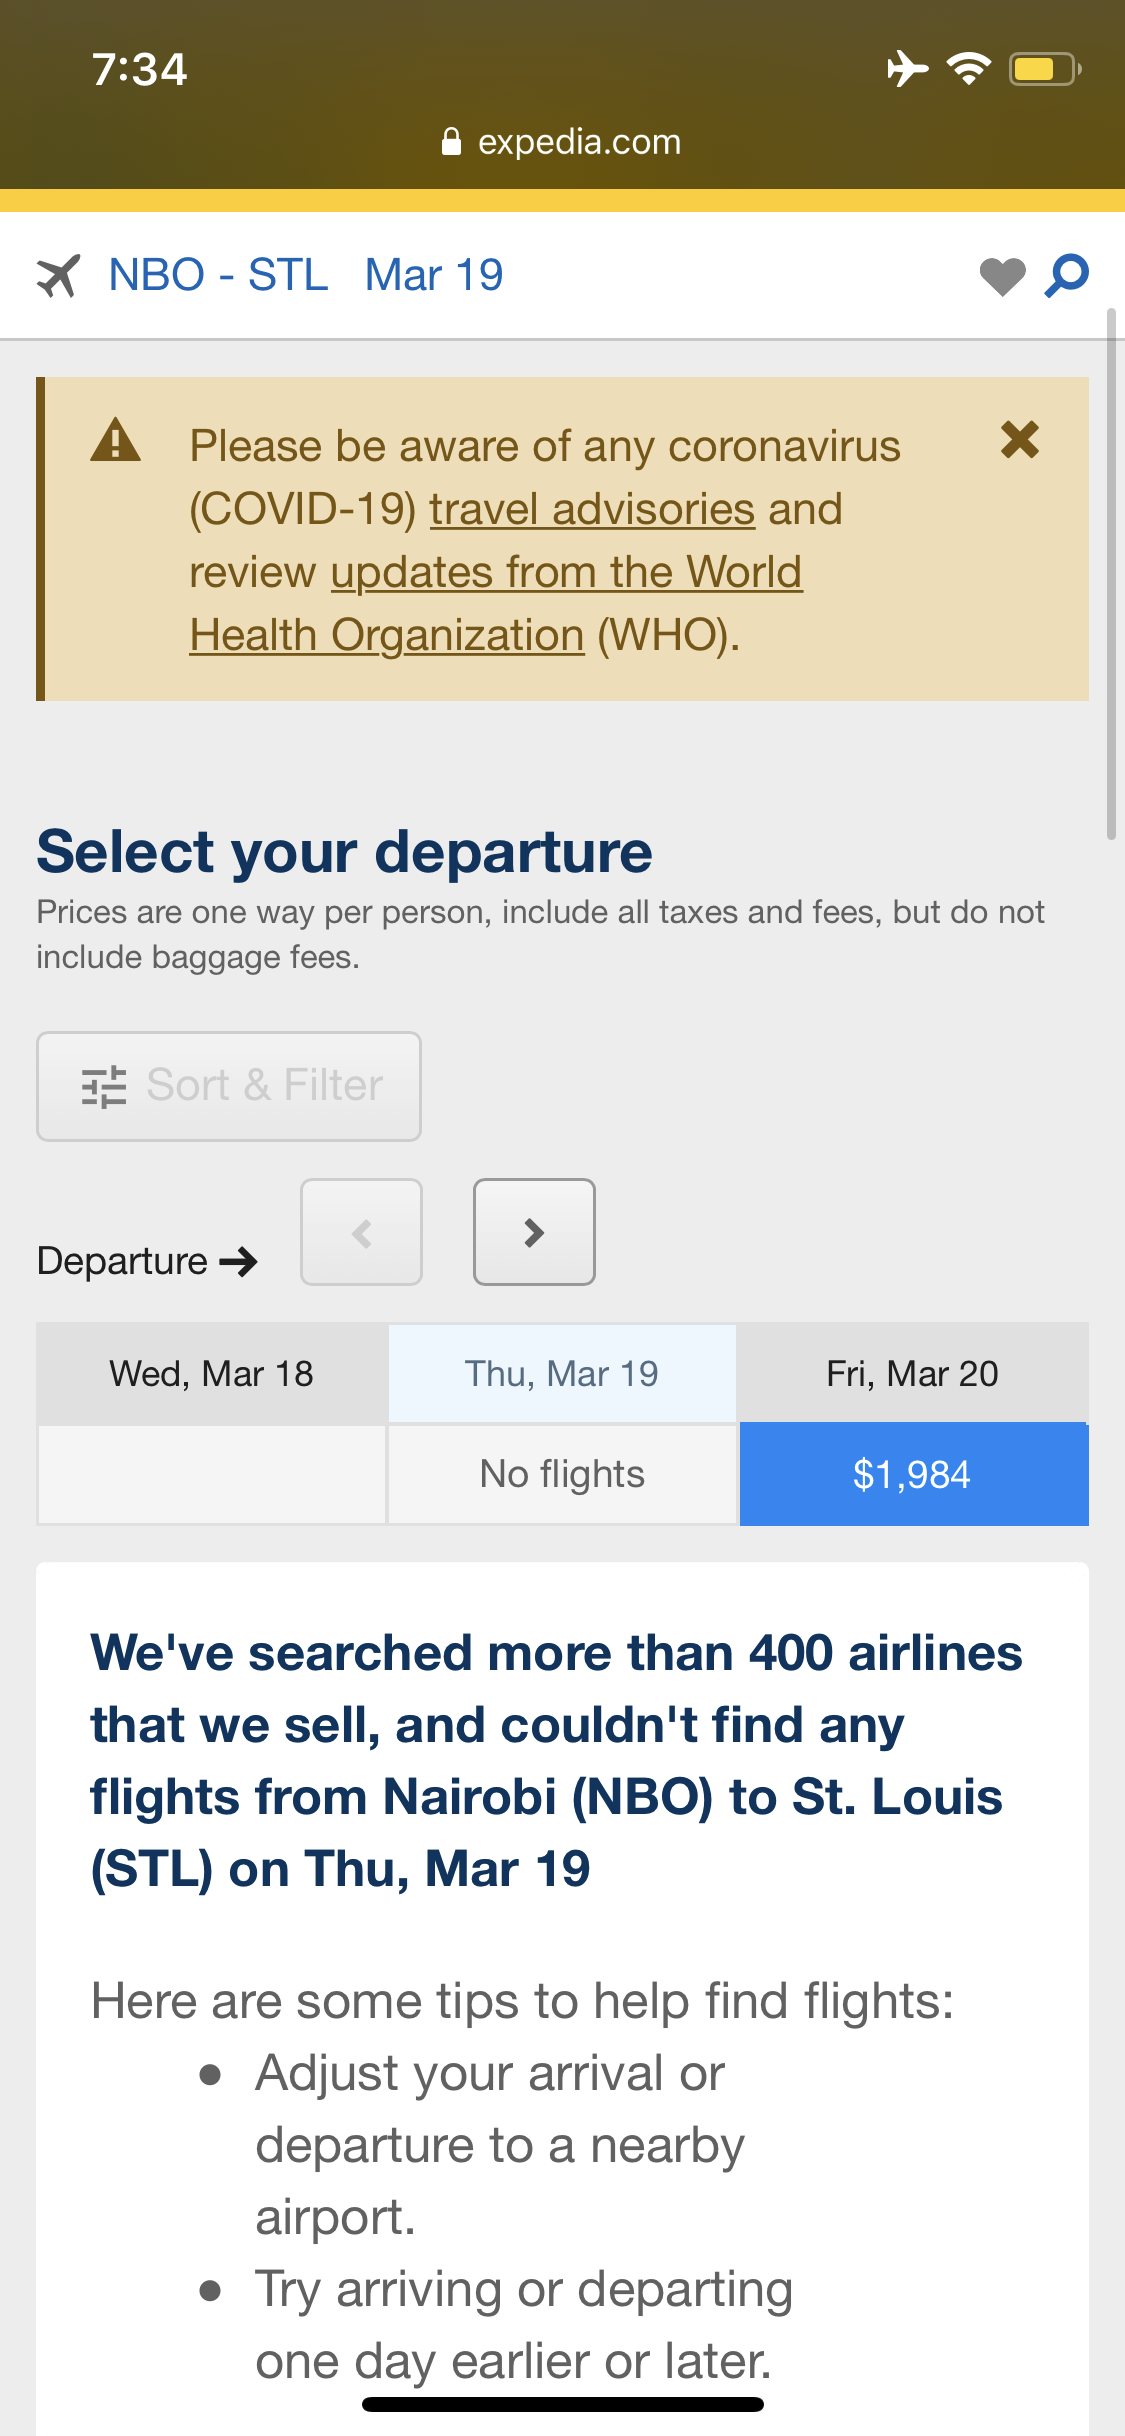Tap the sliders icon in Sort & Filter
Image resolution: width=1125 pixels, height=2436 pixels.
click(104, 1086)
